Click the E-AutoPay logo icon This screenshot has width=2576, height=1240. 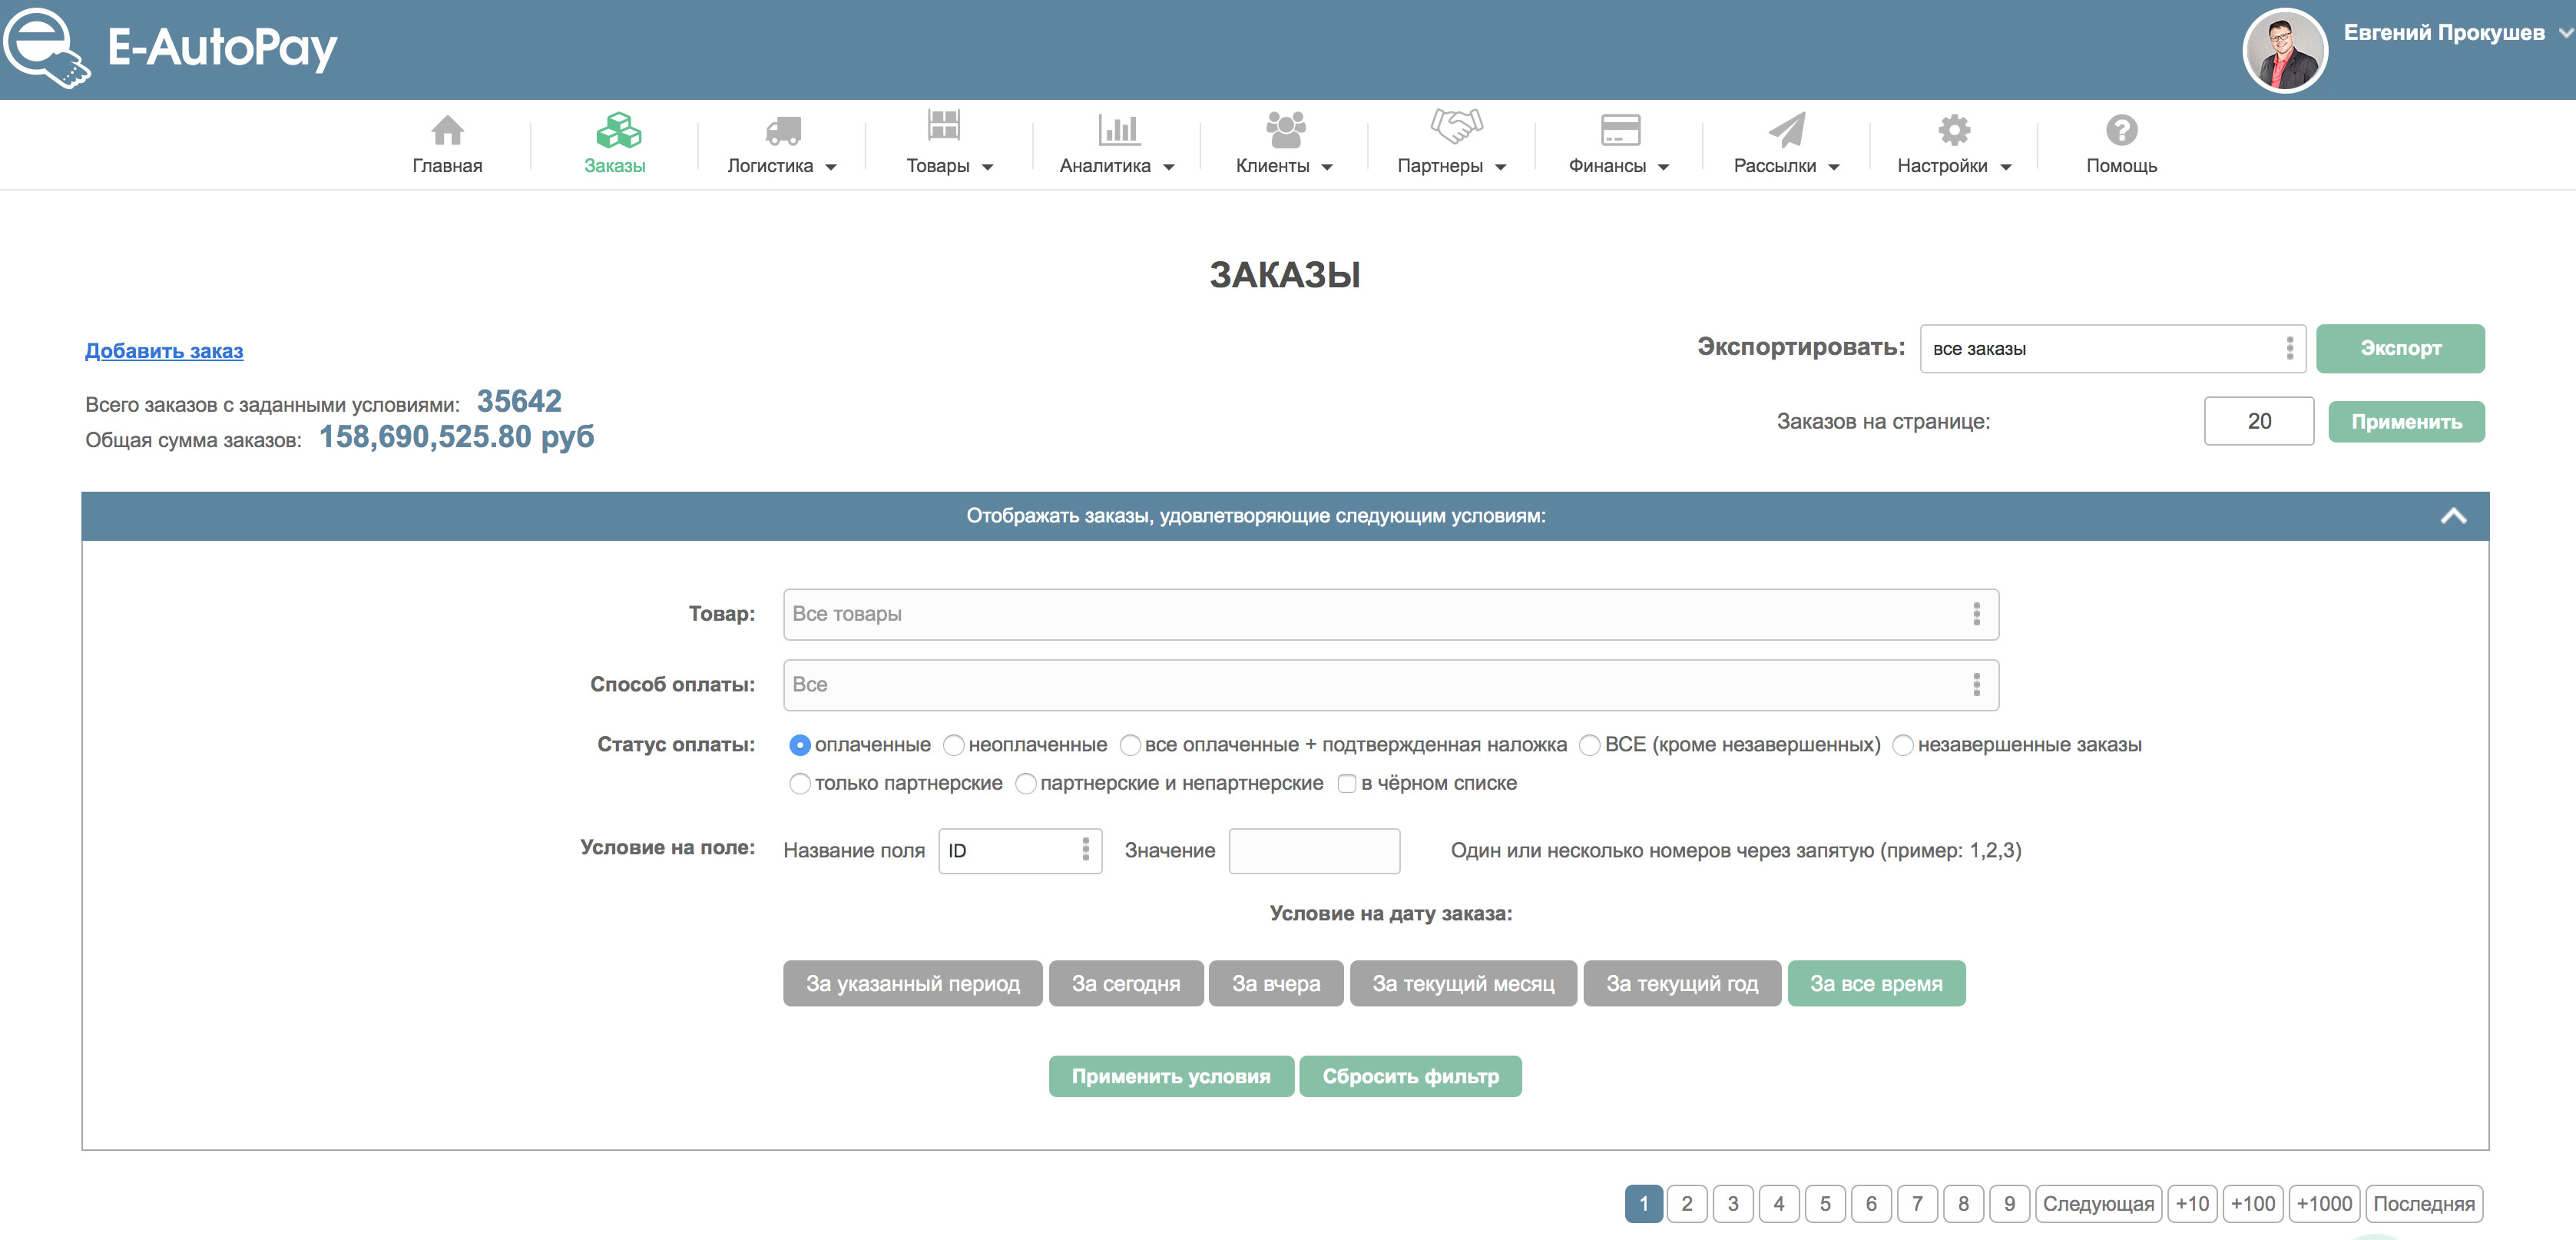[x=47, y=48]
